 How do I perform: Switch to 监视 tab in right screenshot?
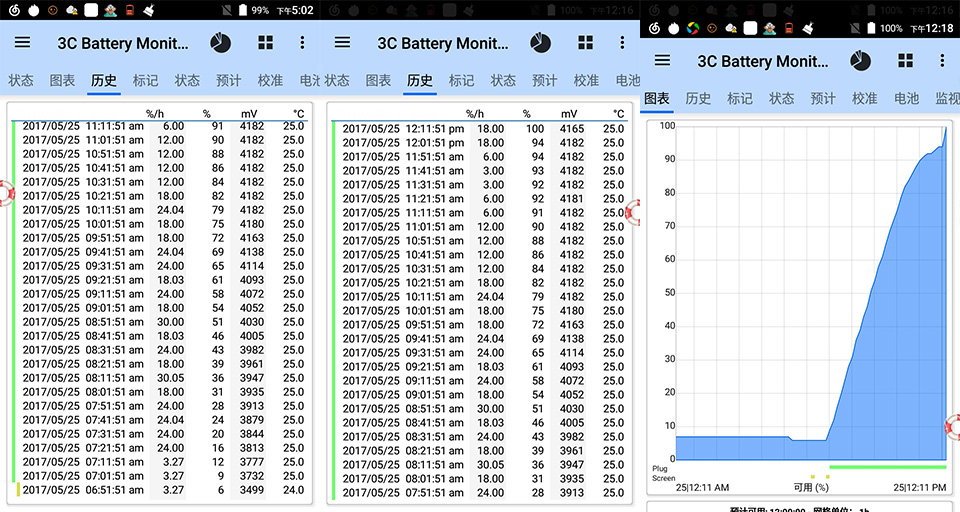click(947, 98)
